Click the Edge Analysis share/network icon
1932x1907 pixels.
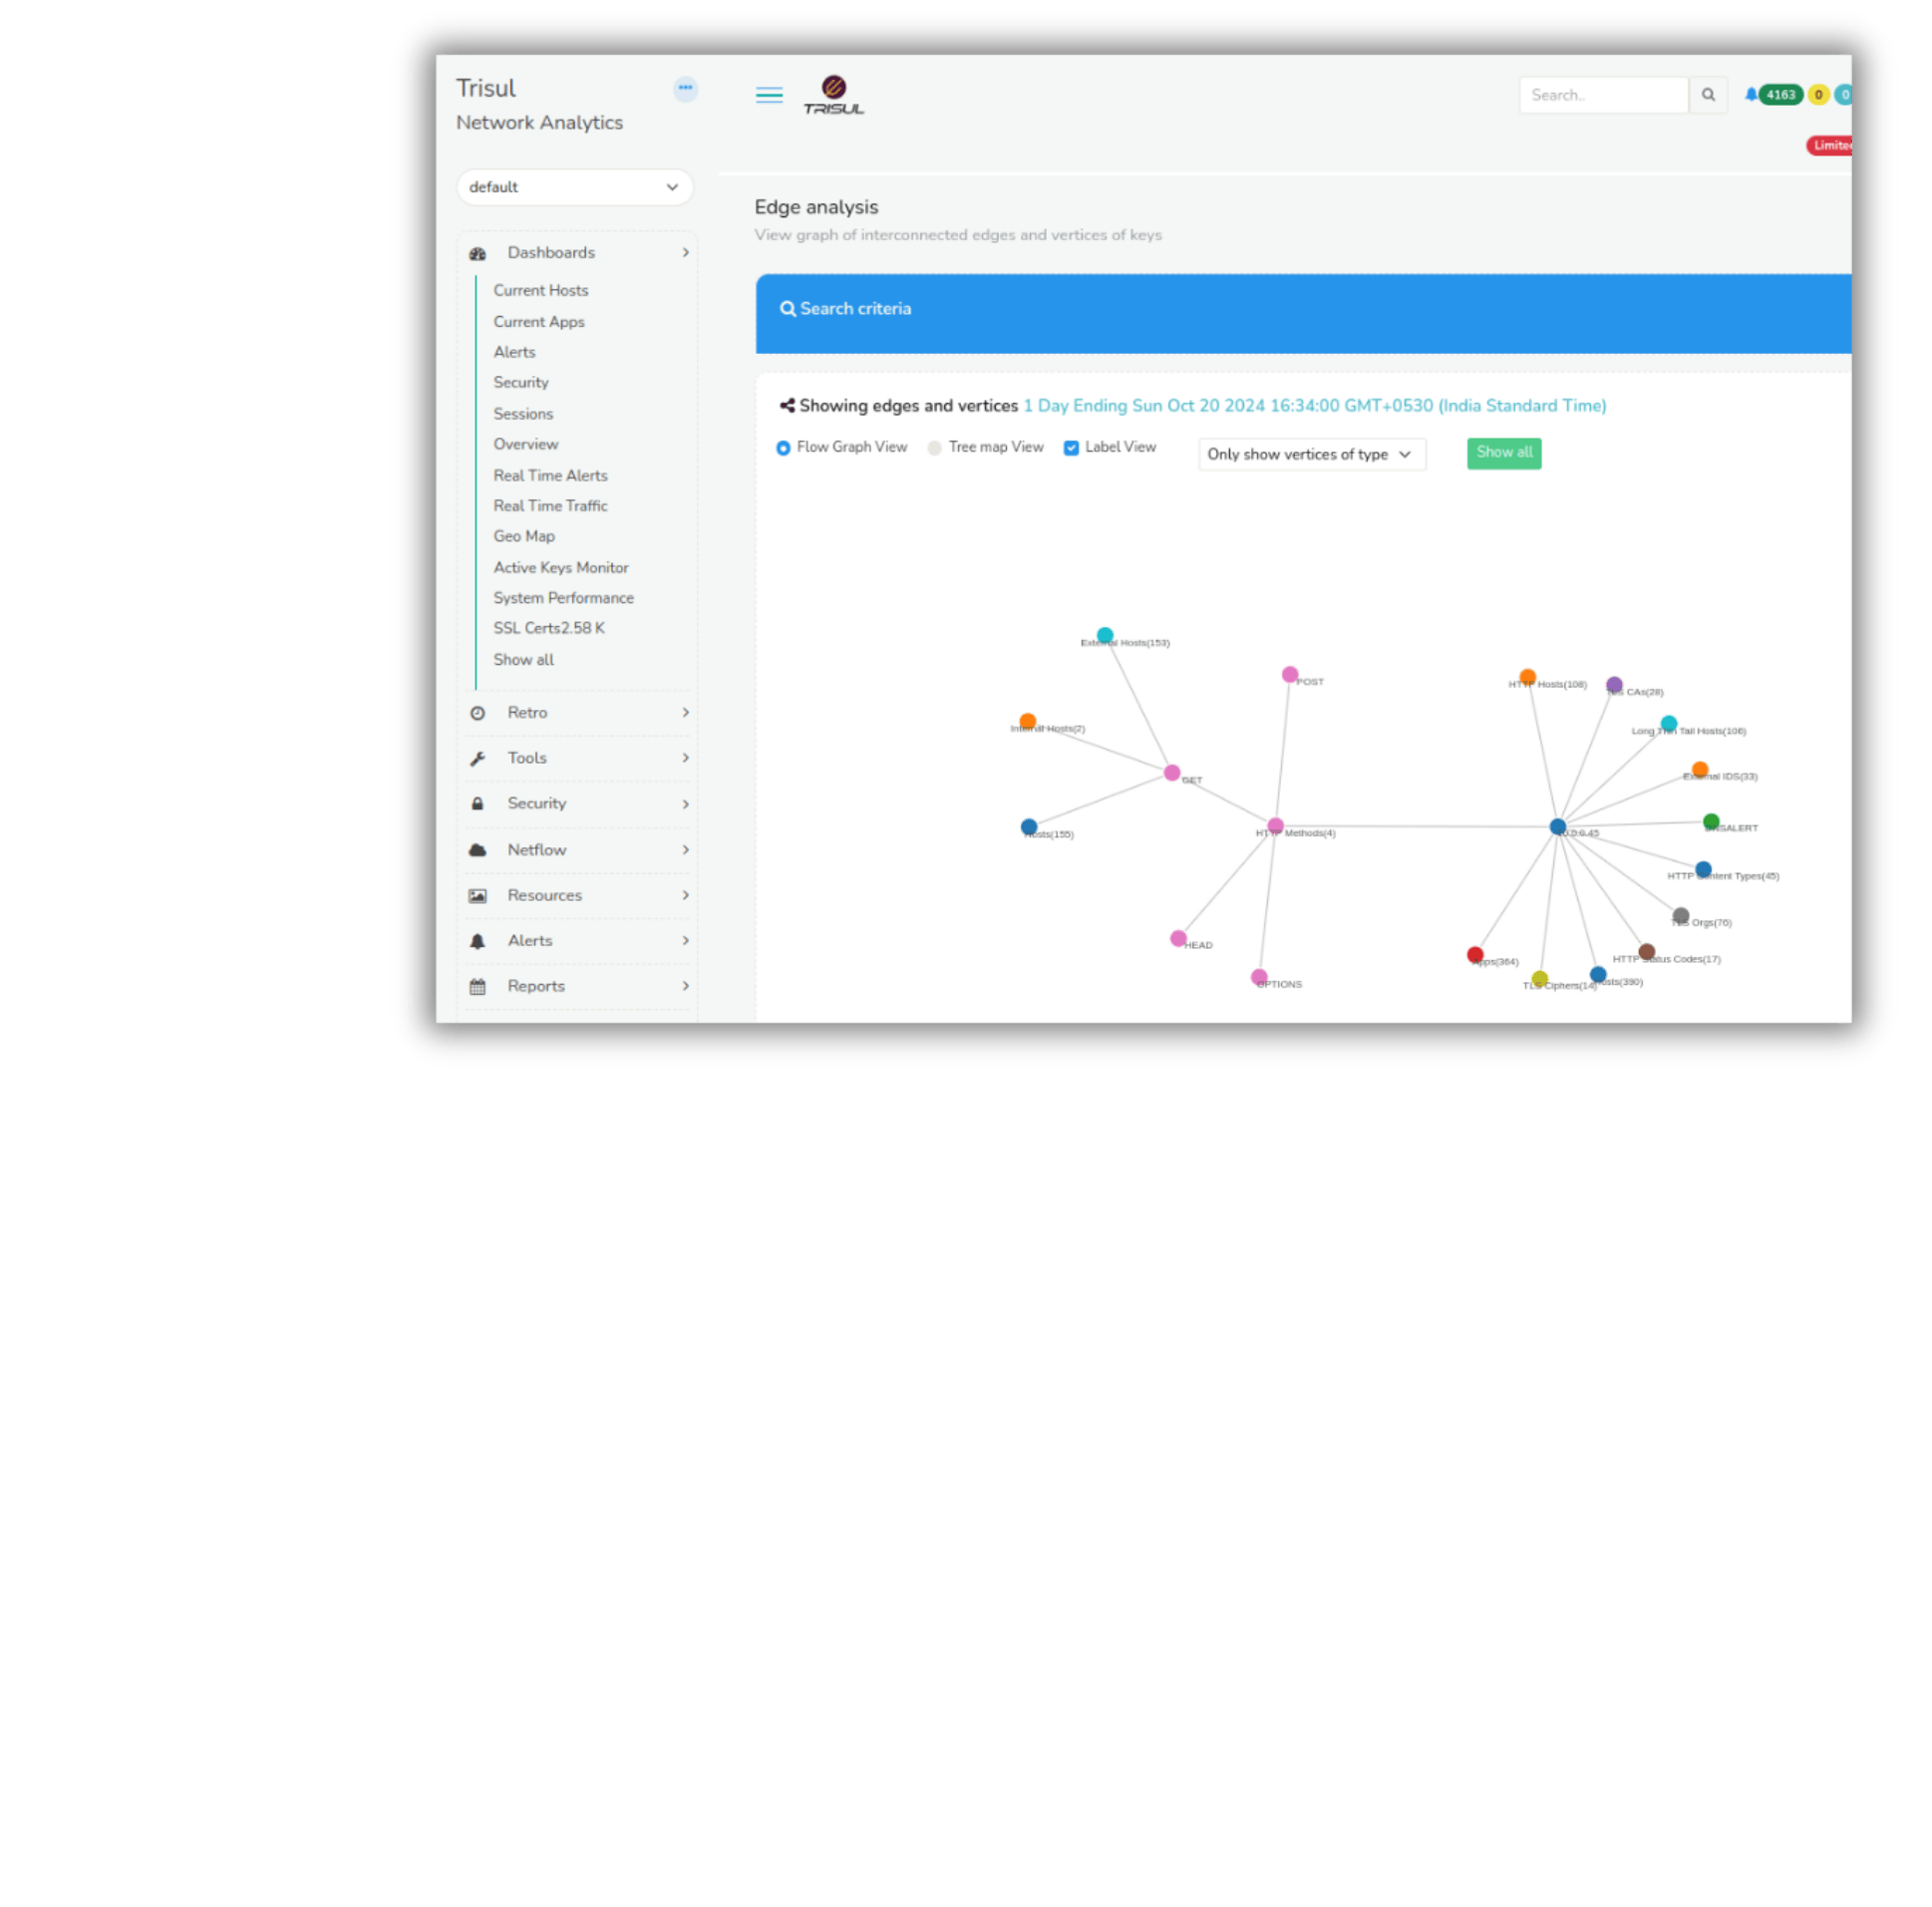tap(788, 405)
